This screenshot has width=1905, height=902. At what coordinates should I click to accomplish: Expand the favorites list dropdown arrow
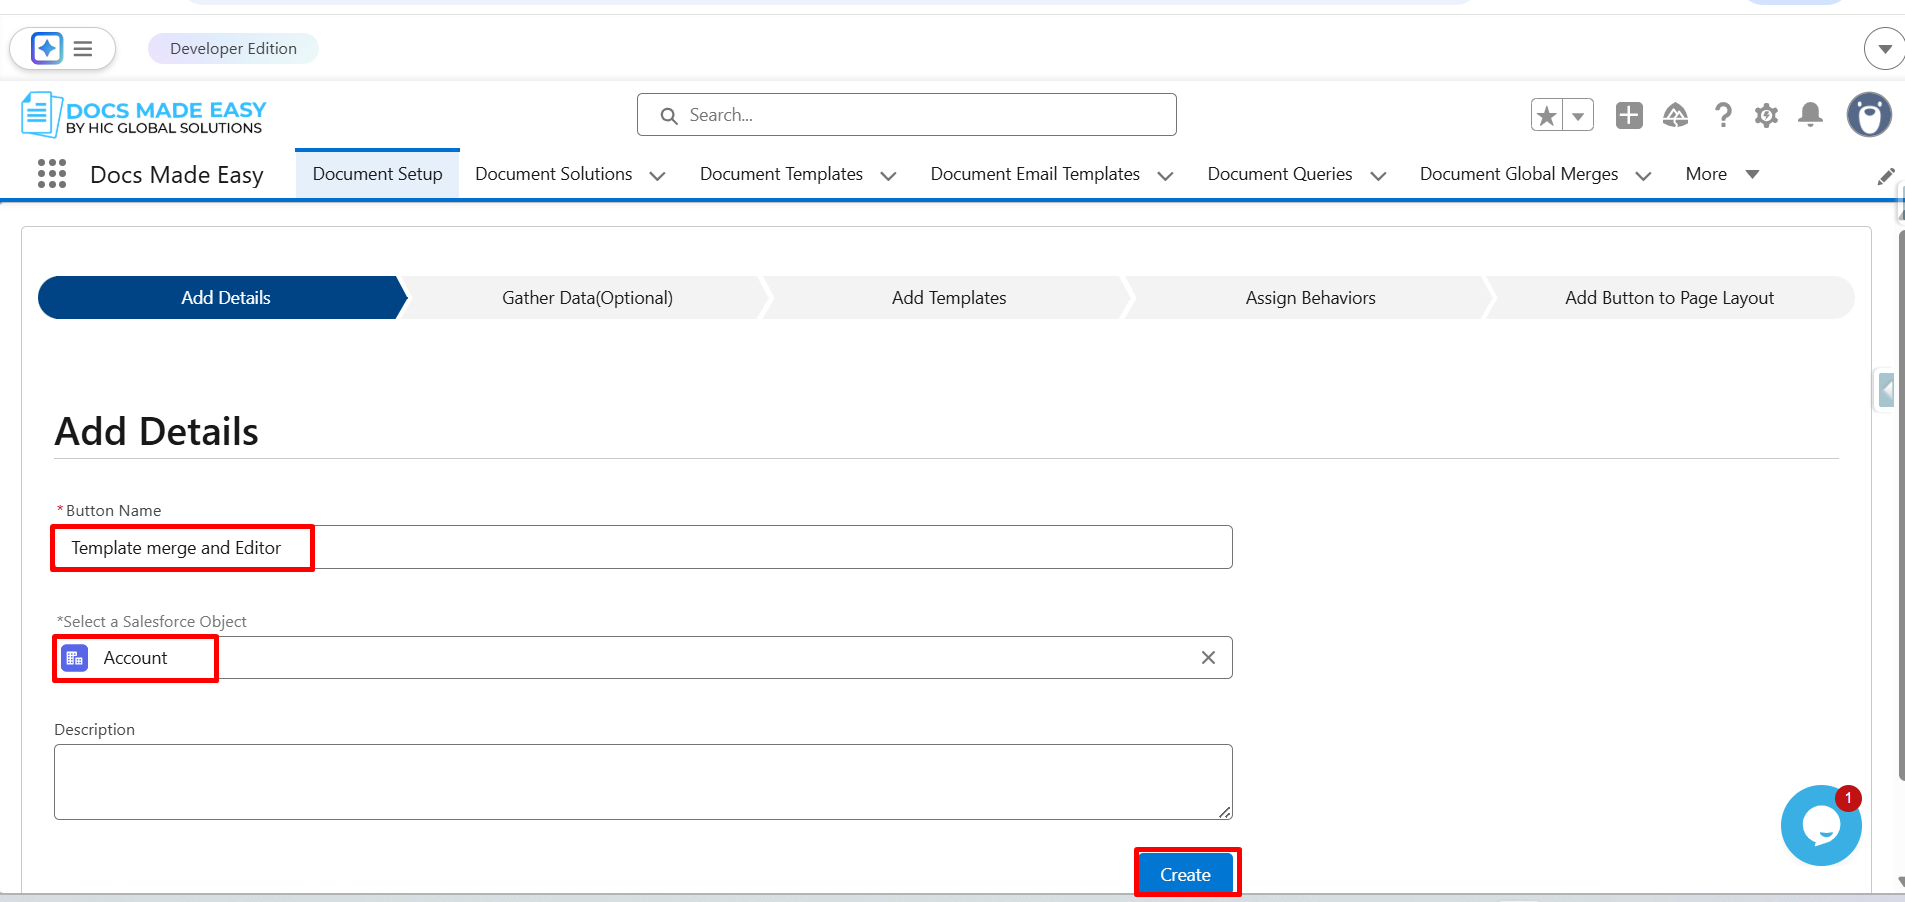pyautogui.click(x=1578, y=116)
